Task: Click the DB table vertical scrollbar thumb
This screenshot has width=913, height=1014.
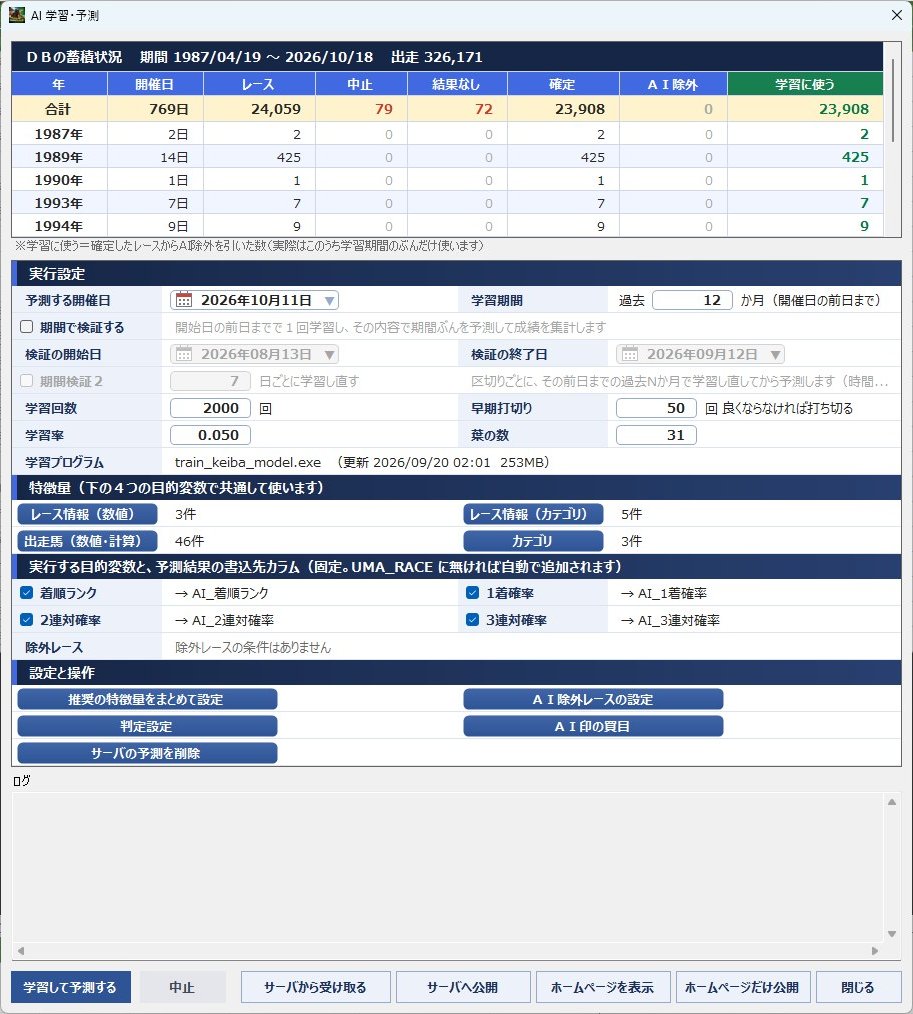Action: [894, 100]
